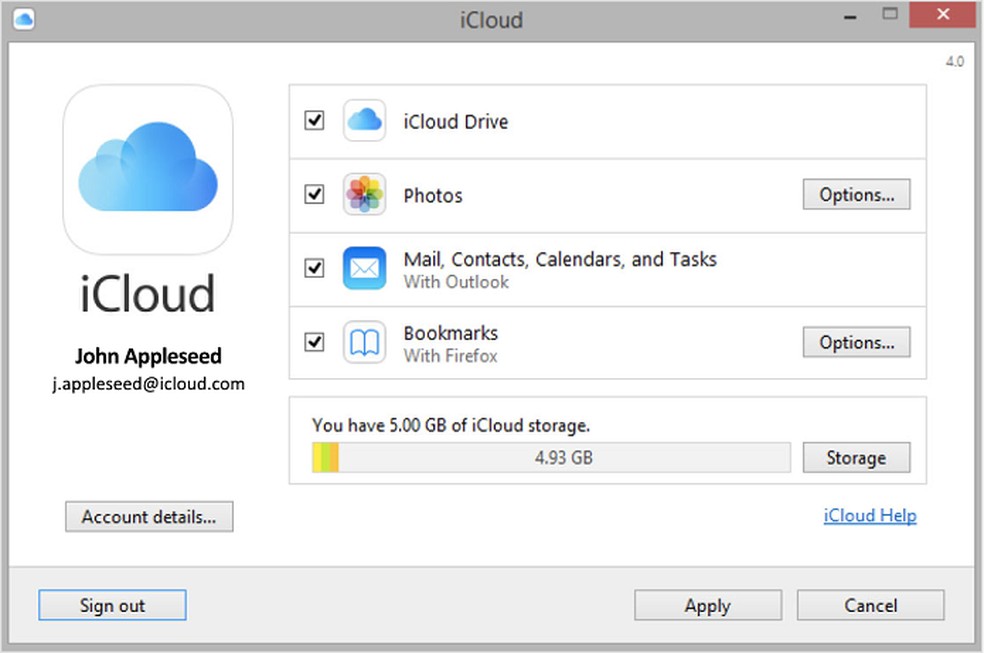The height and width of the screenshot is (653, 984).
Task: Click the Bookmarks open book icon
Action: (x=364, y=342)
